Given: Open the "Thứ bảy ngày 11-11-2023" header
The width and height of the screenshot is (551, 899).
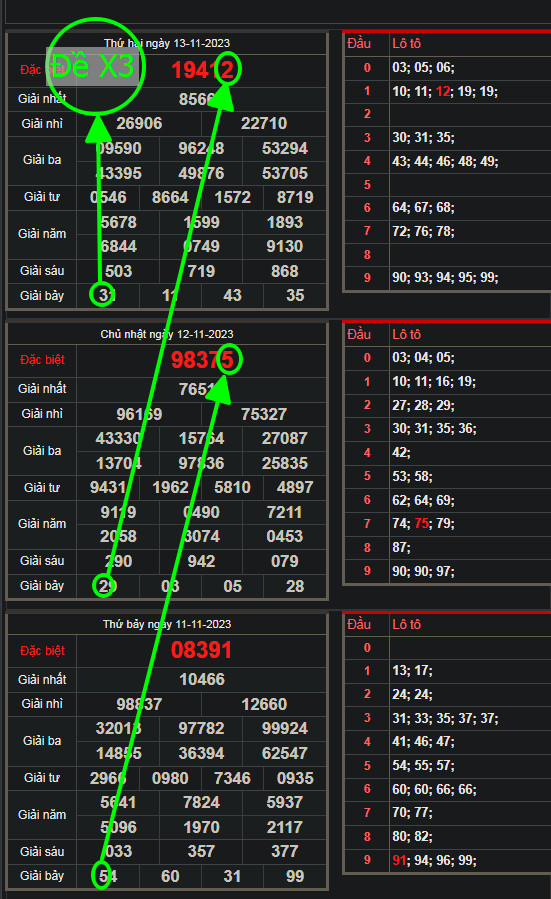Looking at the screenshot, I should tap(167, 624).
